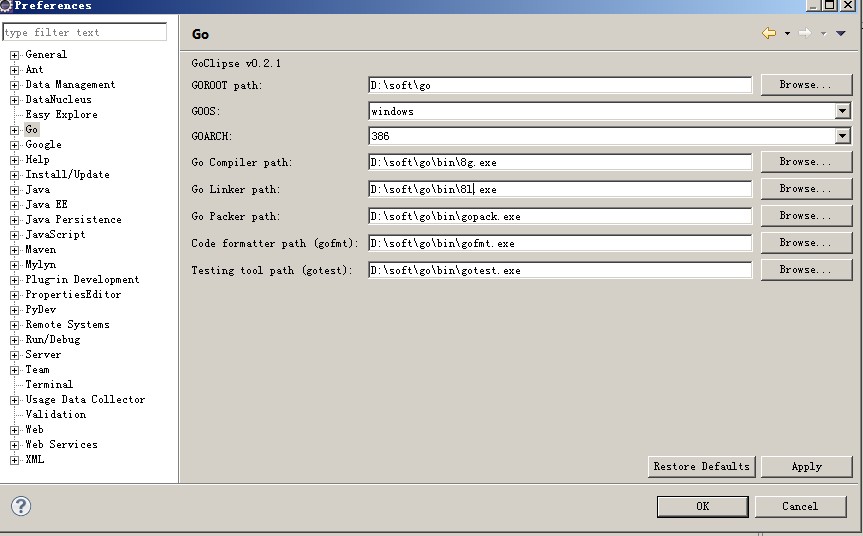Browse for gofmt formatter path
863x536 pixels.
806,243
